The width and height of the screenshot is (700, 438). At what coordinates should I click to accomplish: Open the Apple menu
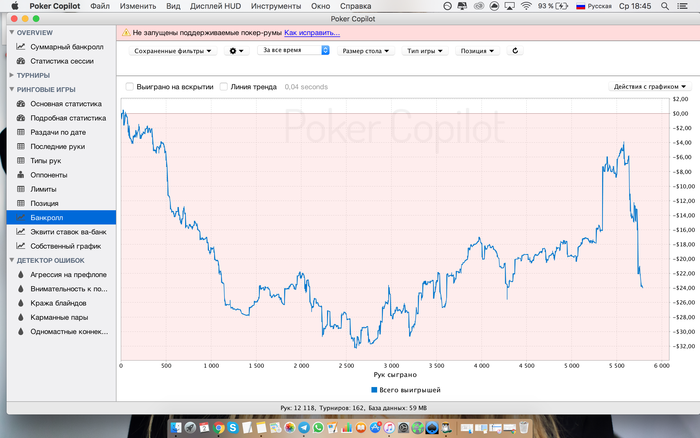coord(14,6)
